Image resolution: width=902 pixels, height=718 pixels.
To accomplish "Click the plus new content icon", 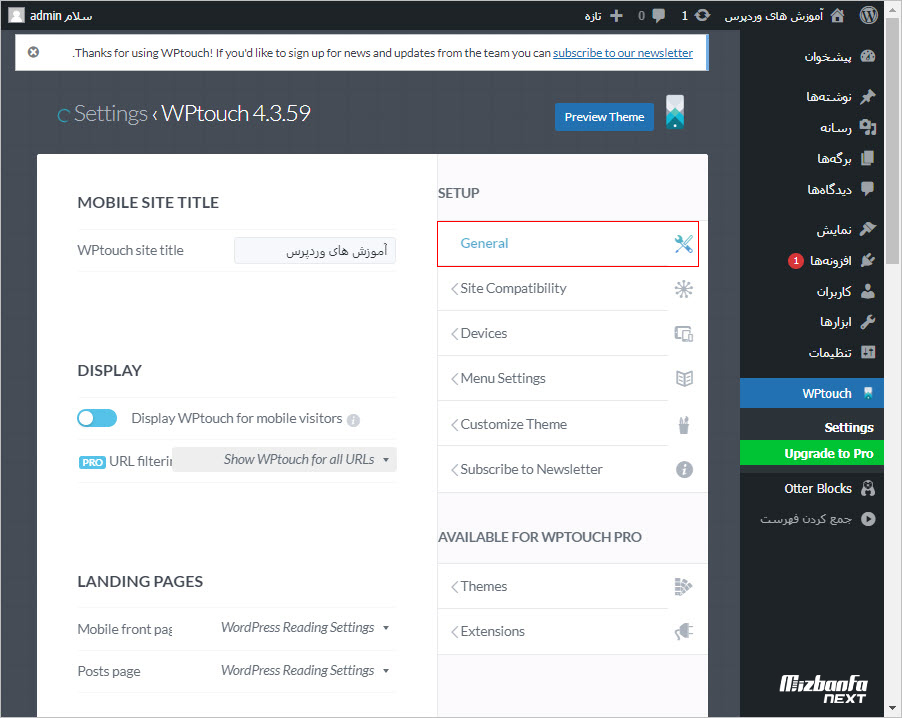I will pyautogui.click(x=616, y=16).
